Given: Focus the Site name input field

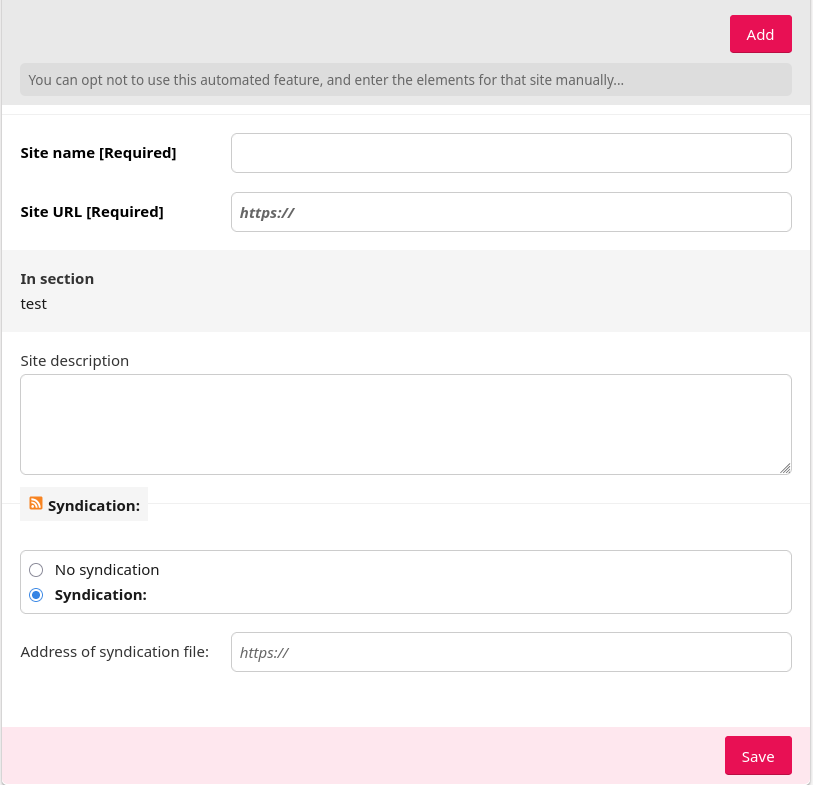Looking at the screenshot, I should coord(510,153).
